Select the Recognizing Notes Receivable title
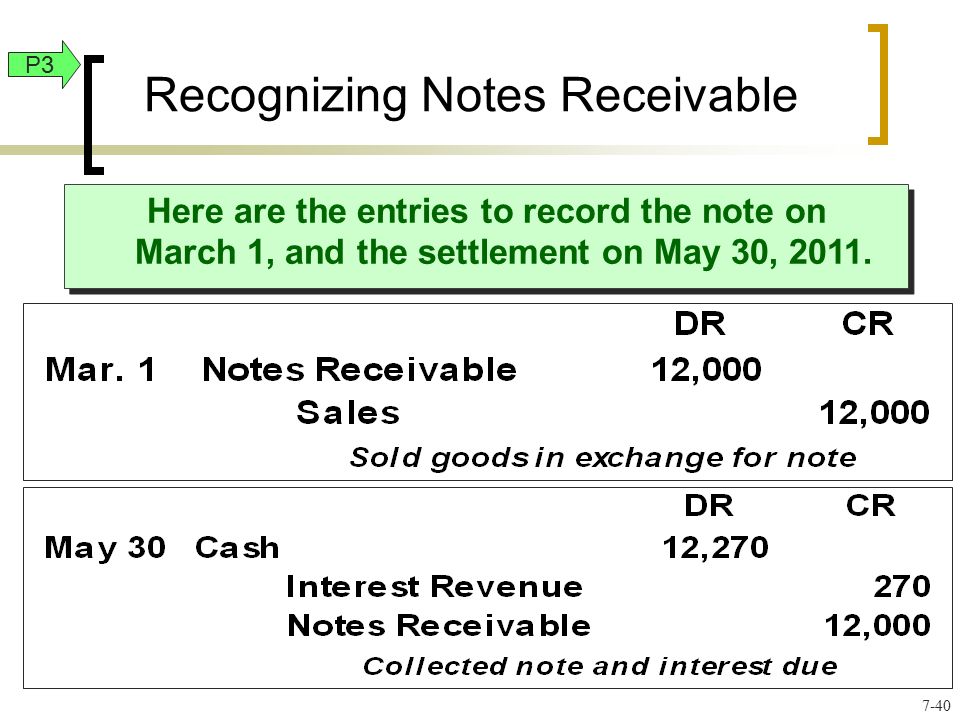Viewport: 960px width, 720px height. [471, 95]
